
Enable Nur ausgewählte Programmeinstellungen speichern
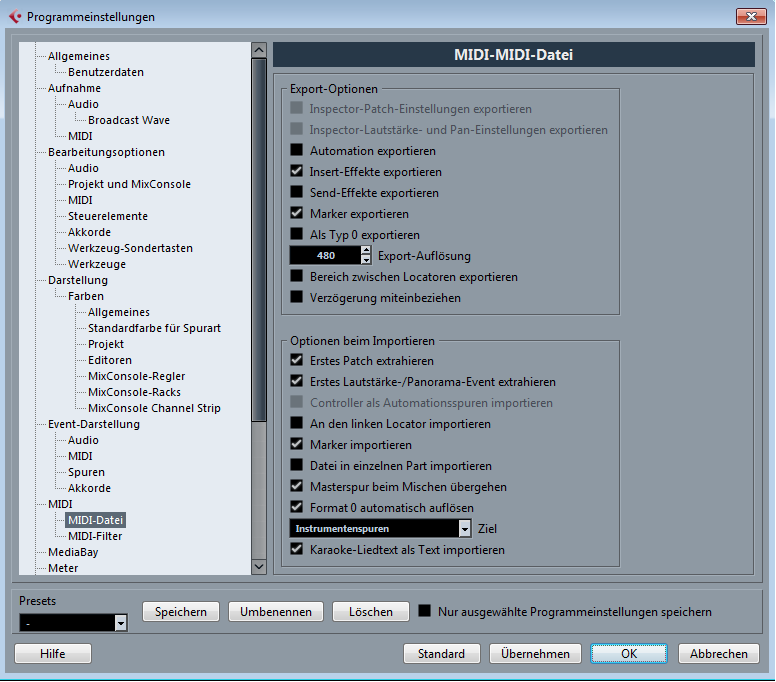pos(425,611)
